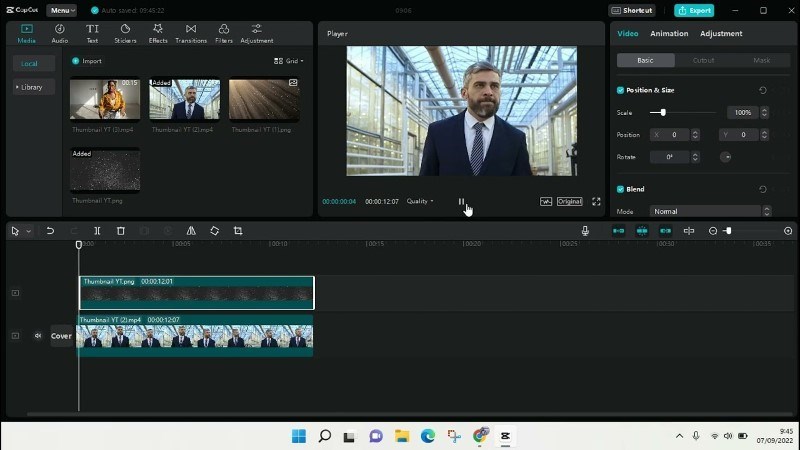Switch to the Video tab
Image resolution: width=800 pixels, height=450 pixels.
628,34
